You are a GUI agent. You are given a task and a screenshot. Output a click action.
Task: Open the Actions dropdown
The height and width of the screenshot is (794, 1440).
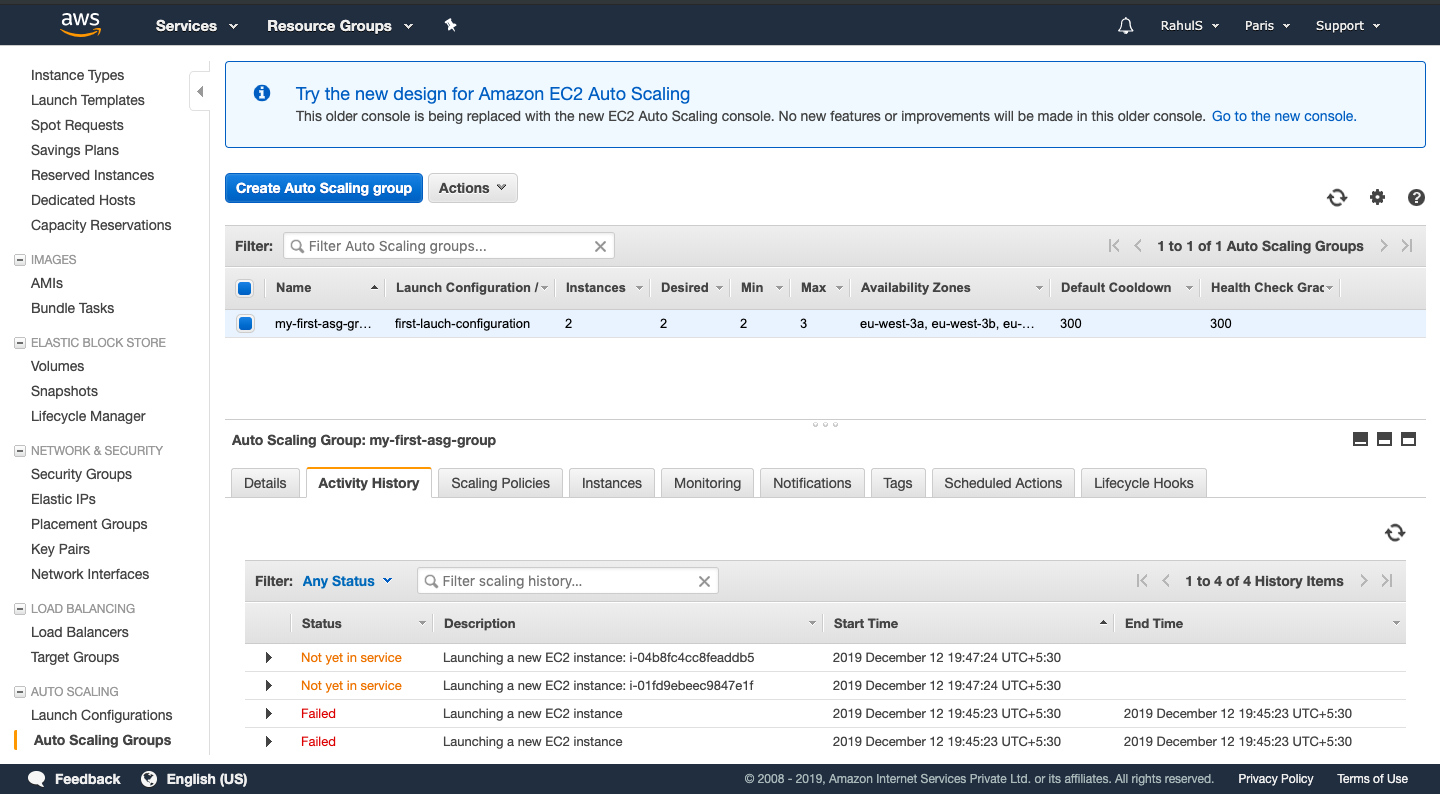[x=472, y=187]
